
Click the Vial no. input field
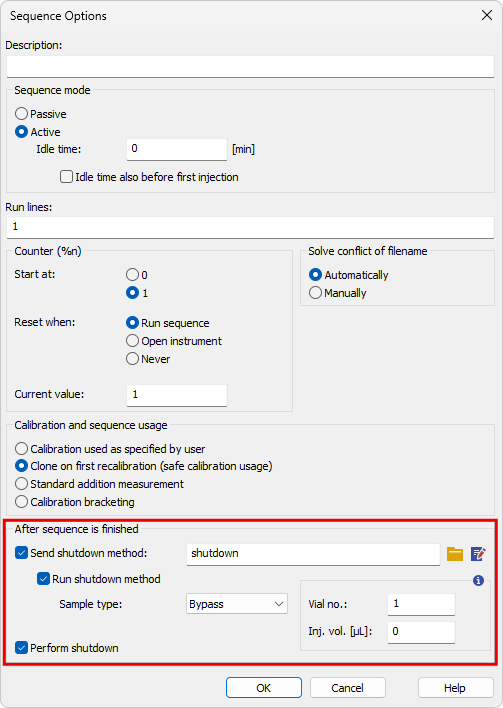(x=421, y=604)
